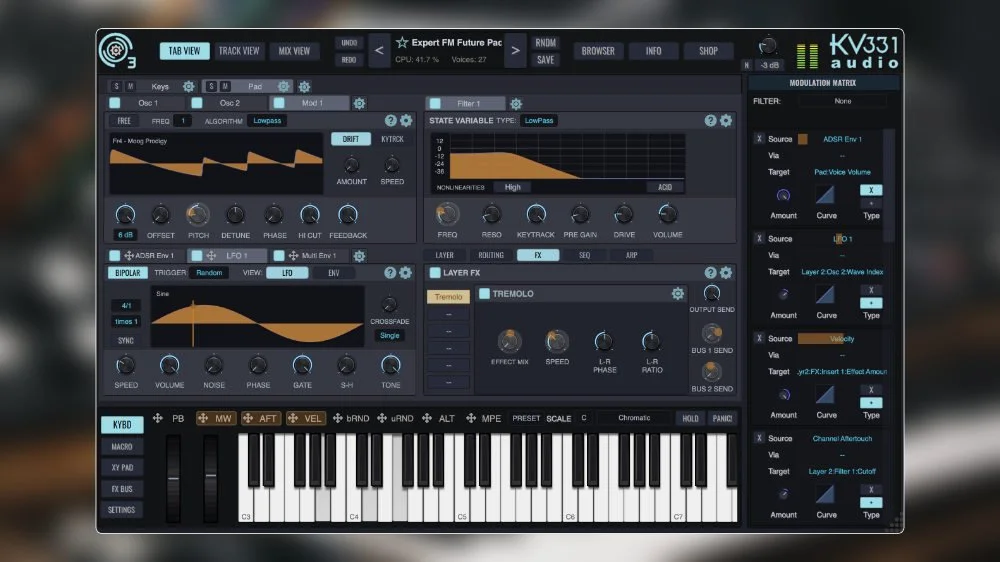The width and height of the screenshot is (1000, 562).
Task: Click Curve shape icon for LFO 1 row
Action: coord(825,294)
